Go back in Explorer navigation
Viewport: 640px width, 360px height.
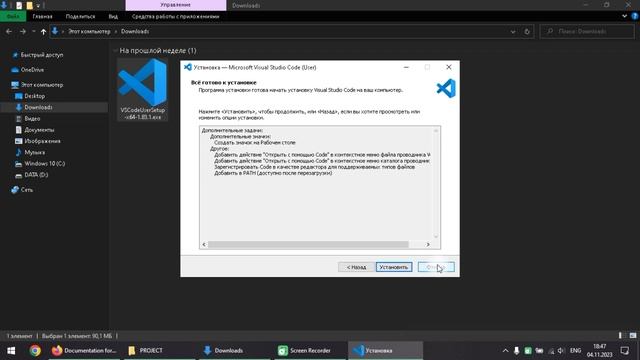pos(9,31)
